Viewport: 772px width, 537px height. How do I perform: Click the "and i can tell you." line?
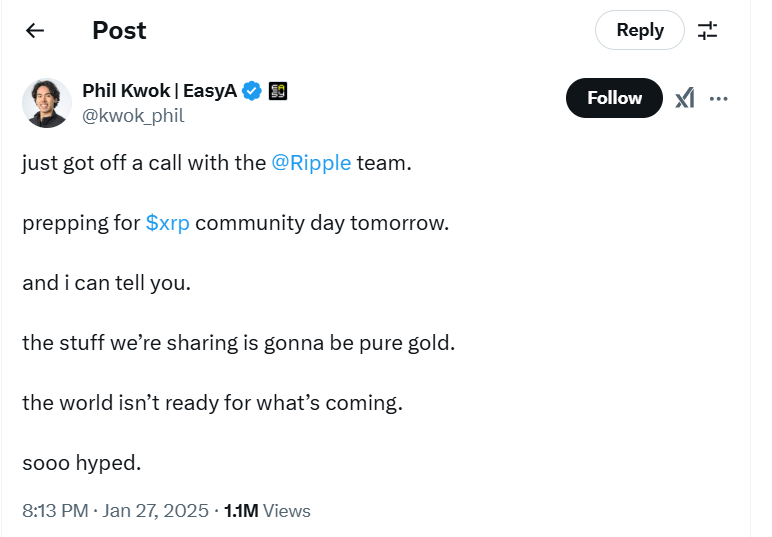(106, 283)
